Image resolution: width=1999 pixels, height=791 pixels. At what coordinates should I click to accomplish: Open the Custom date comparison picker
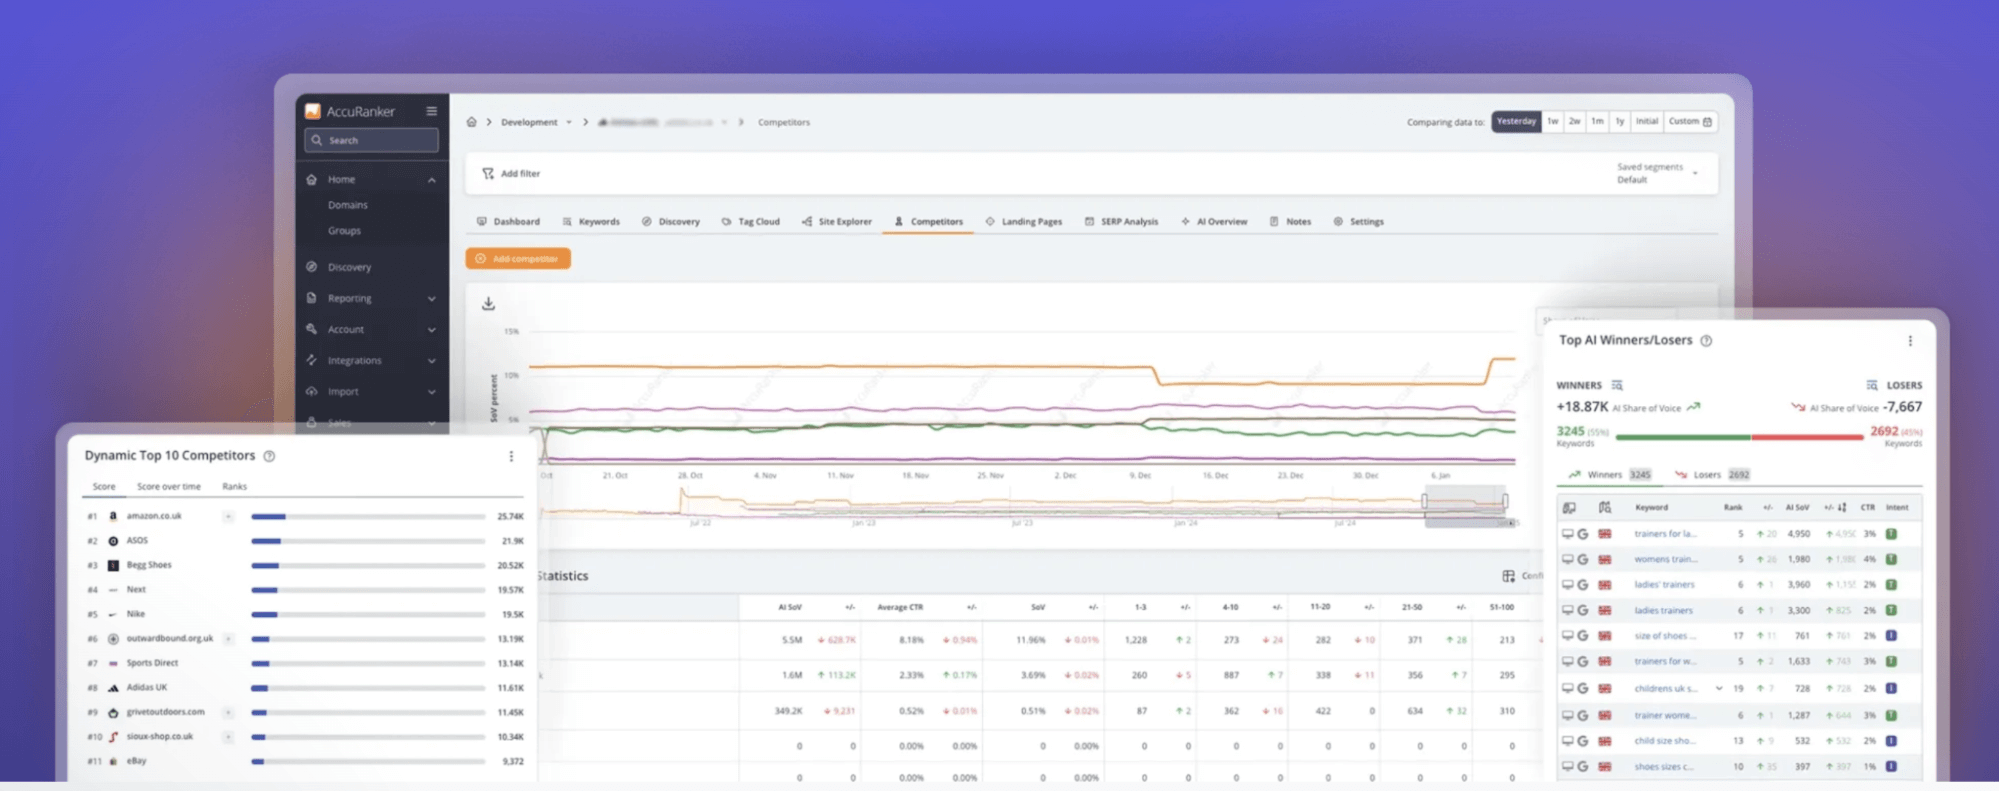1690,121
